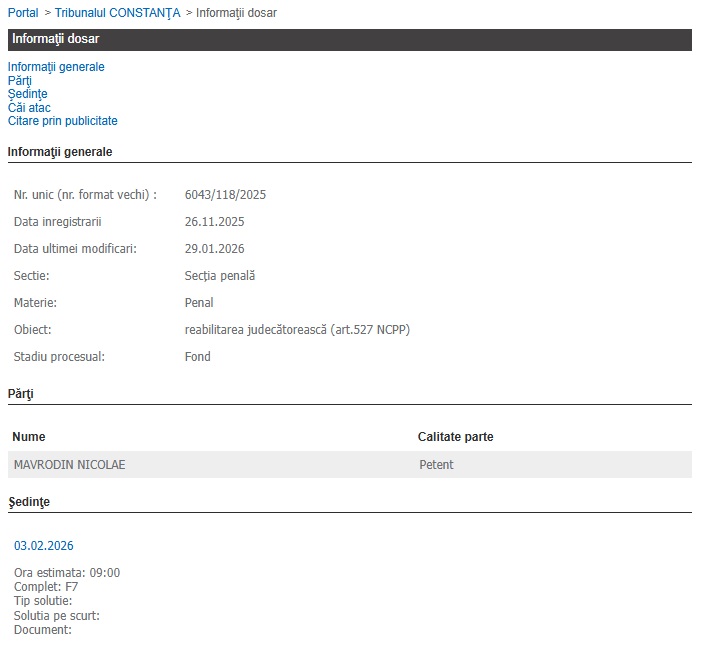The height and width of the screenshot is (653, 711).
Task: Click the MAVRODIN NICOLAE party row
Action: point(70,465)
